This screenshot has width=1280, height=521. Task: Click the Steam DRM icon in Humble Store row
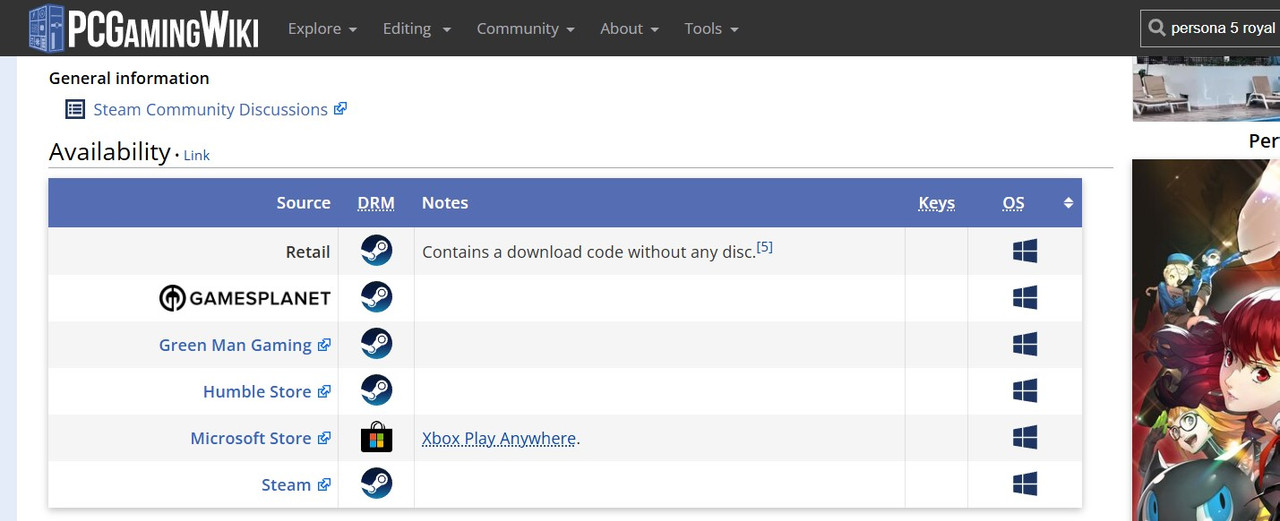pos(376,390)
